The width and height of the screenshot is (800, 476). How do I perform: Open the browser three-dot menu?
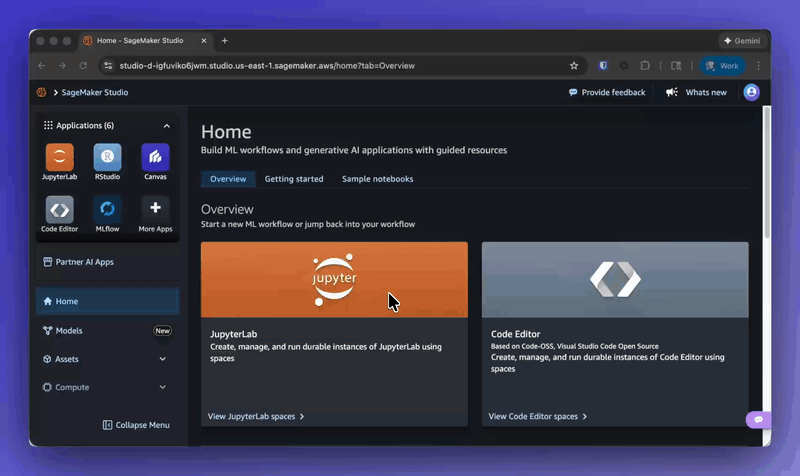(x=759, y=66)
